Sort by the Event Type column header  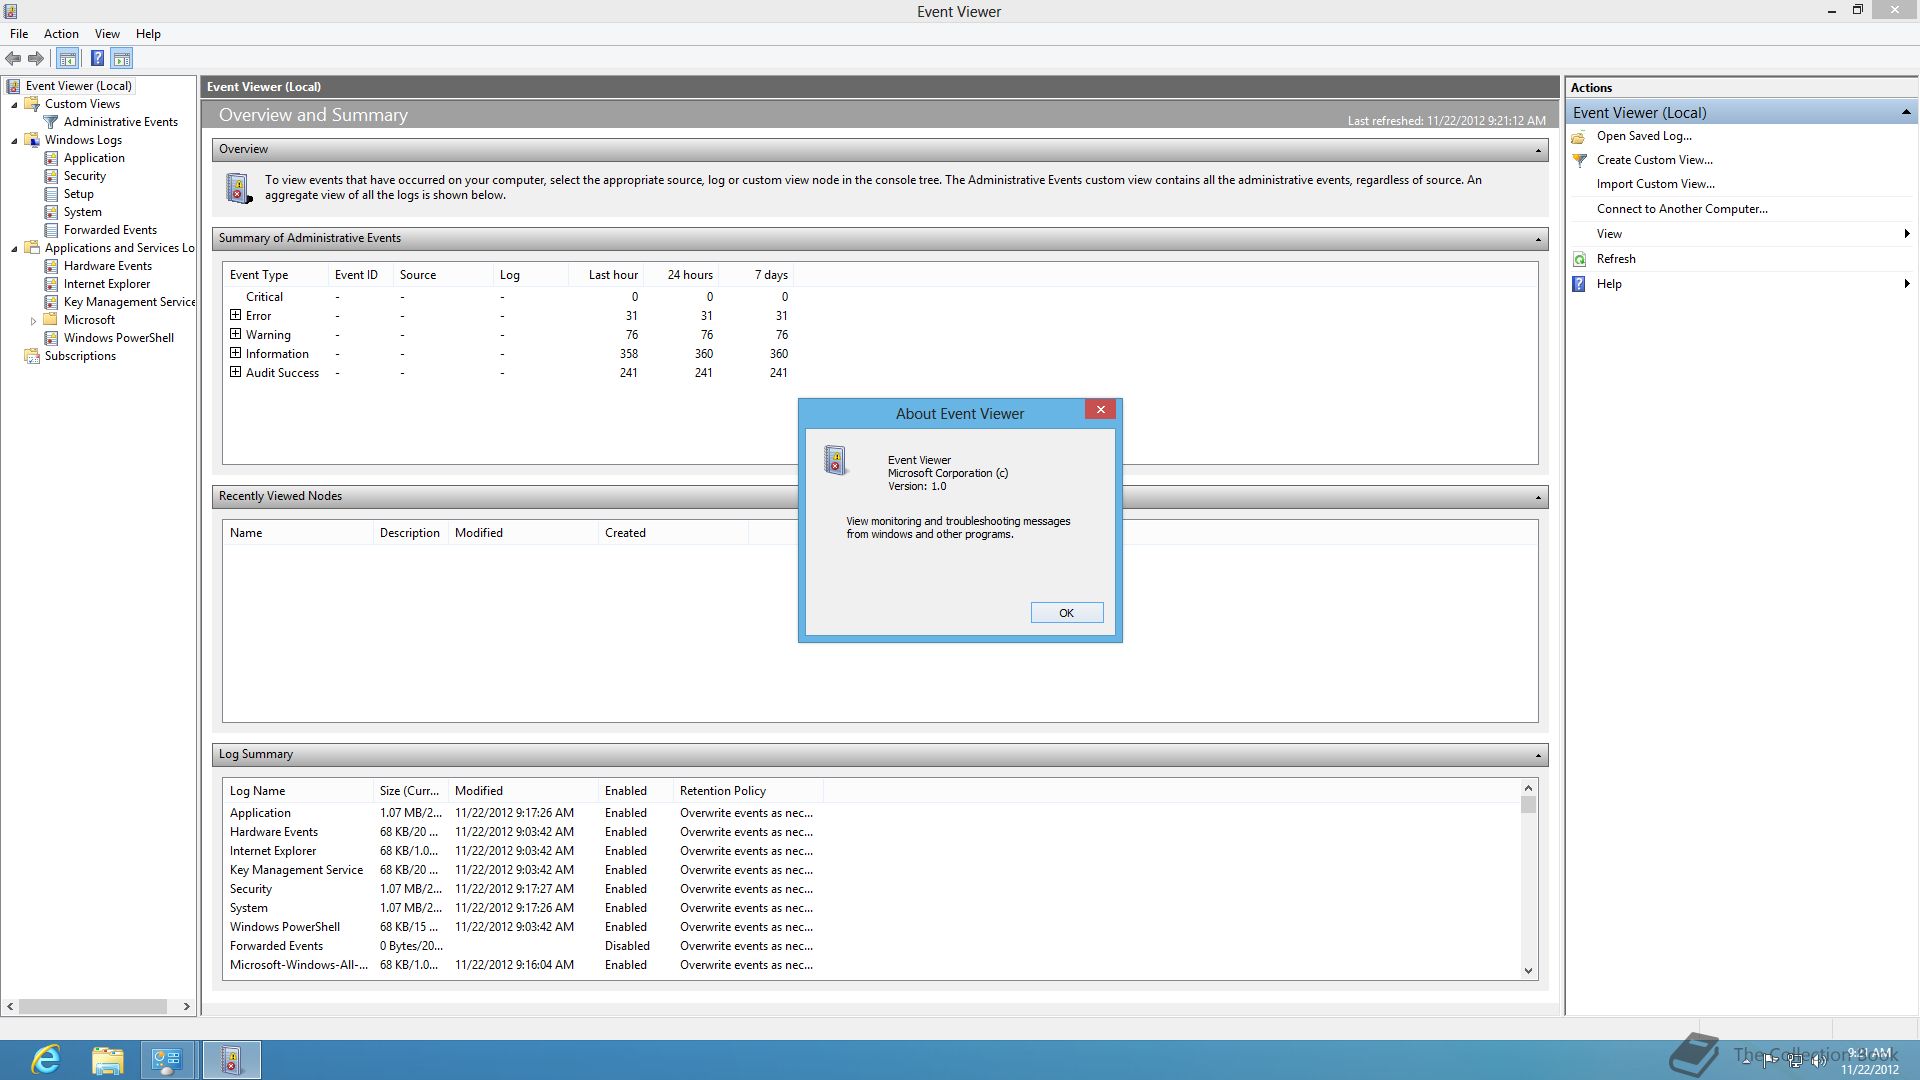tap(275, 275)
